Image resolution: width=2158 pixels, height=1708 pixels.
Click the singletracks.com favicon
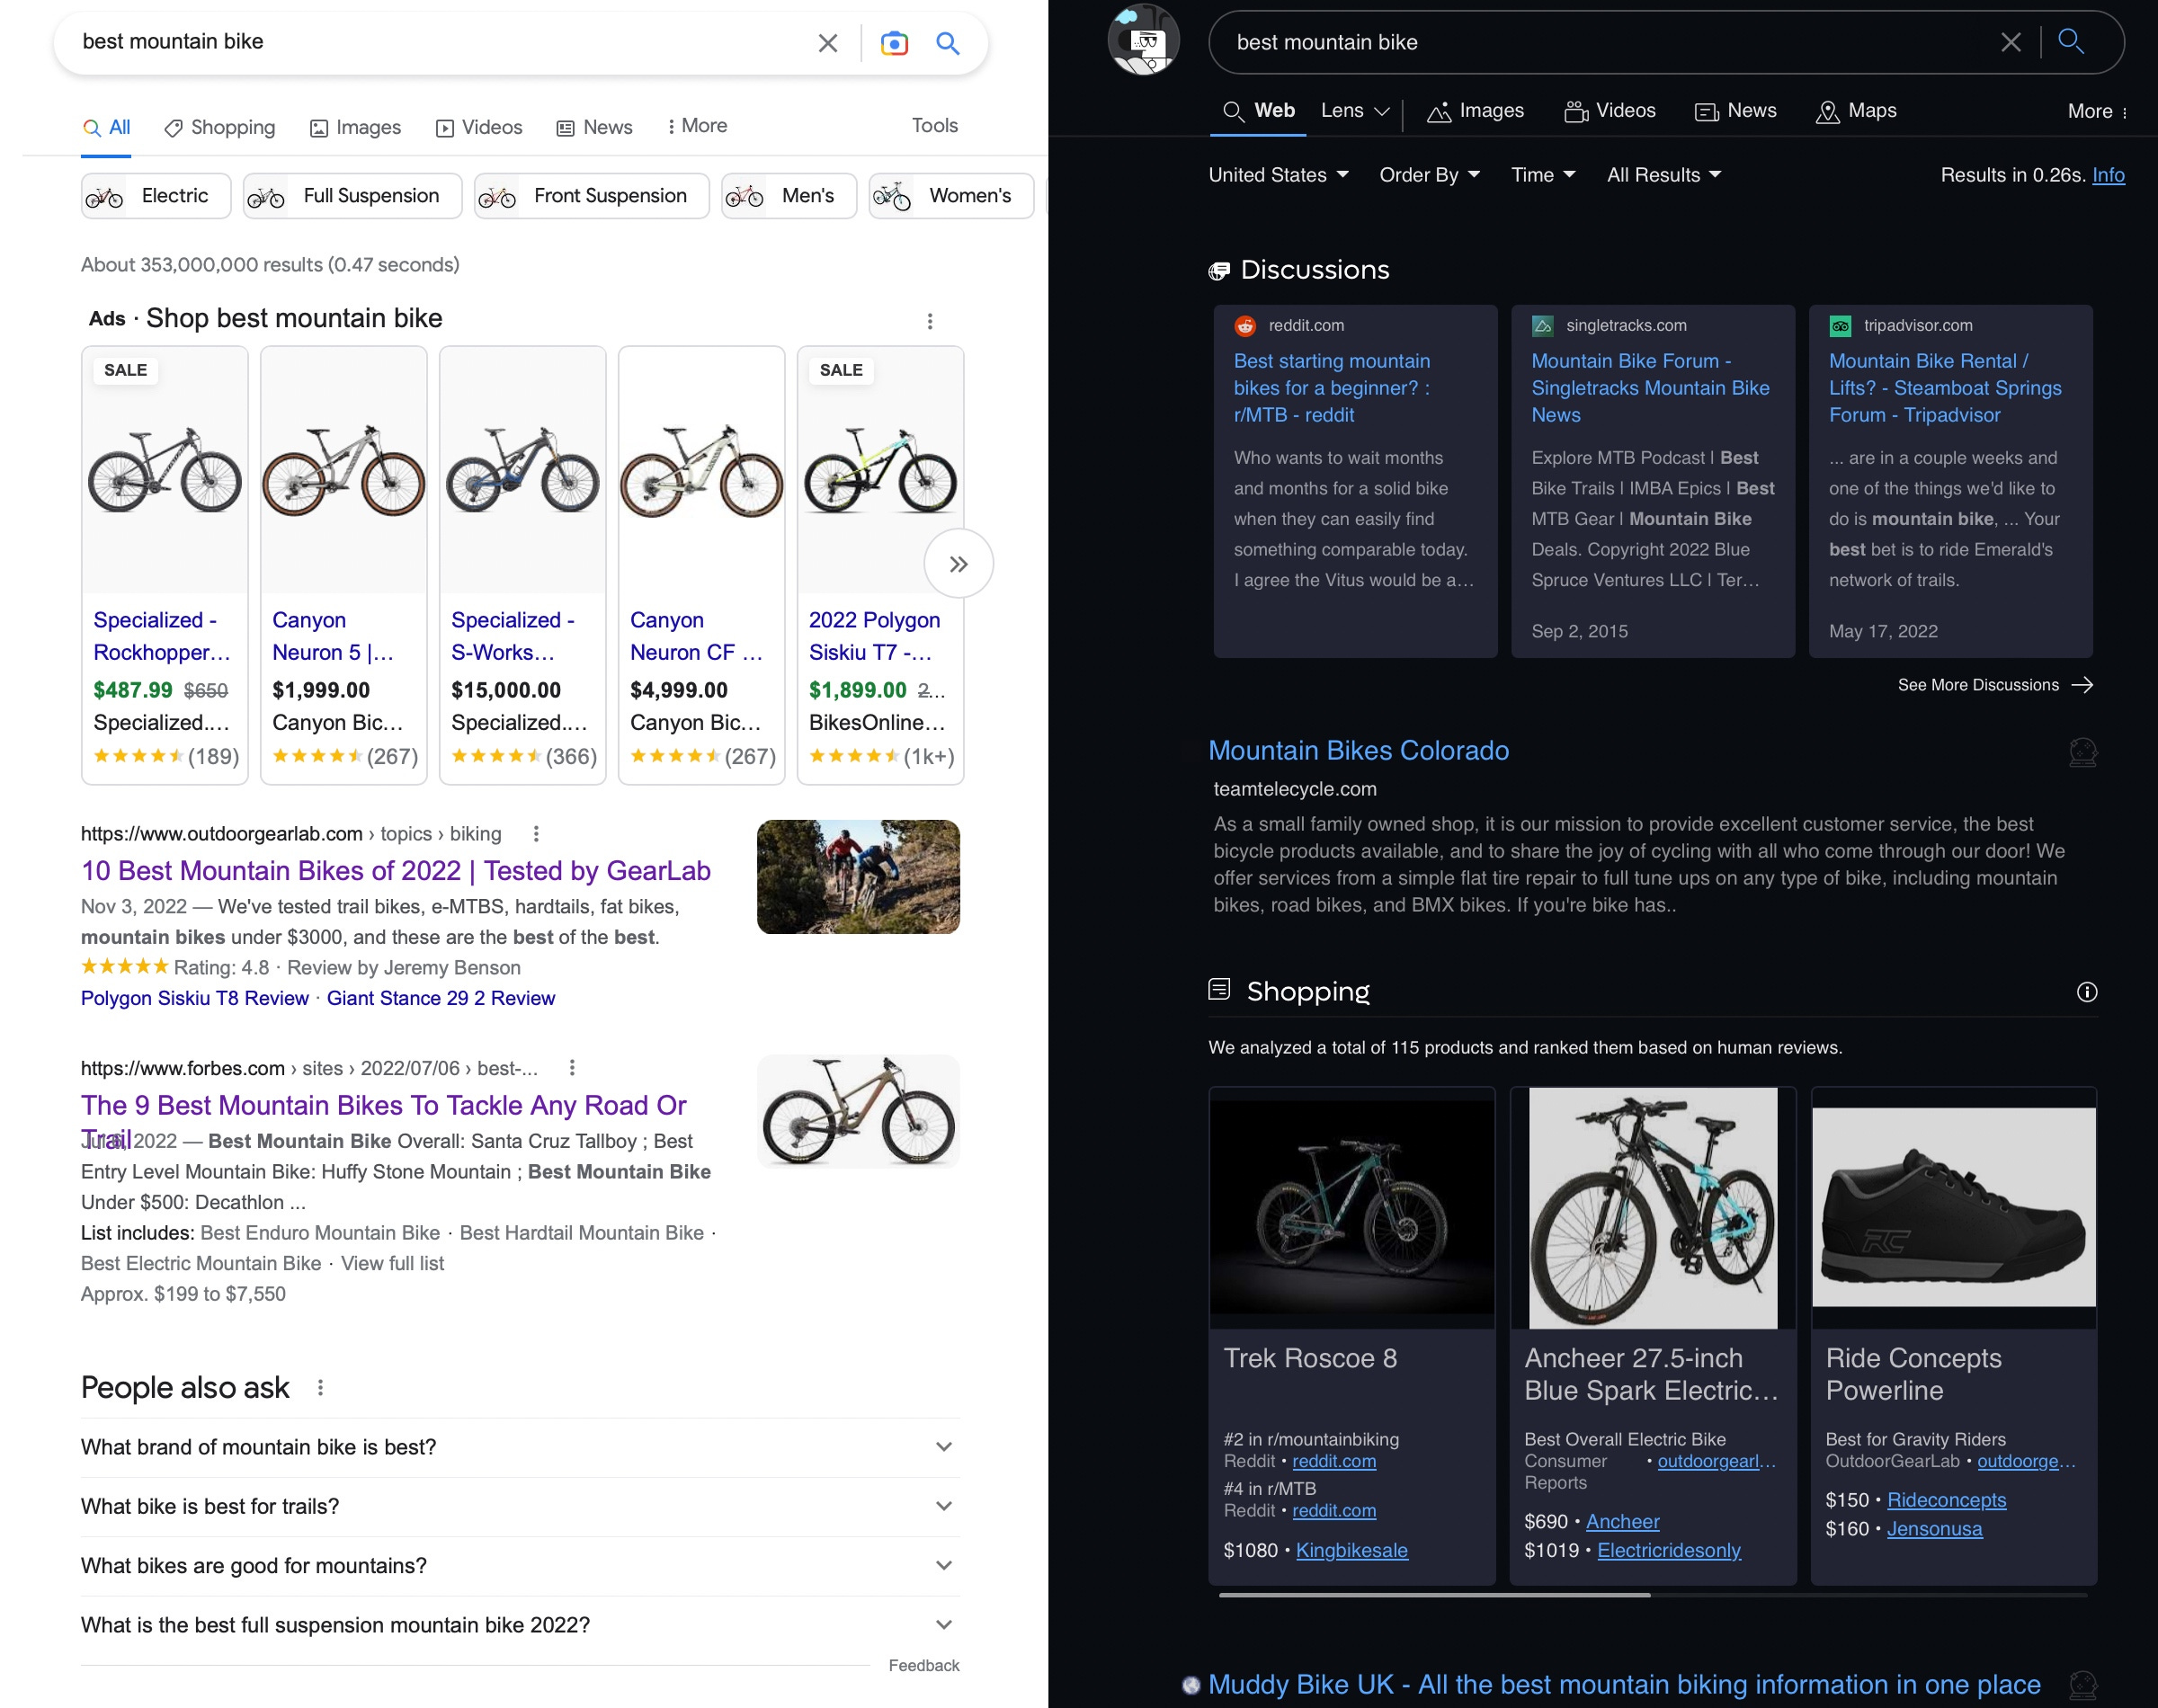point(1543,326)
